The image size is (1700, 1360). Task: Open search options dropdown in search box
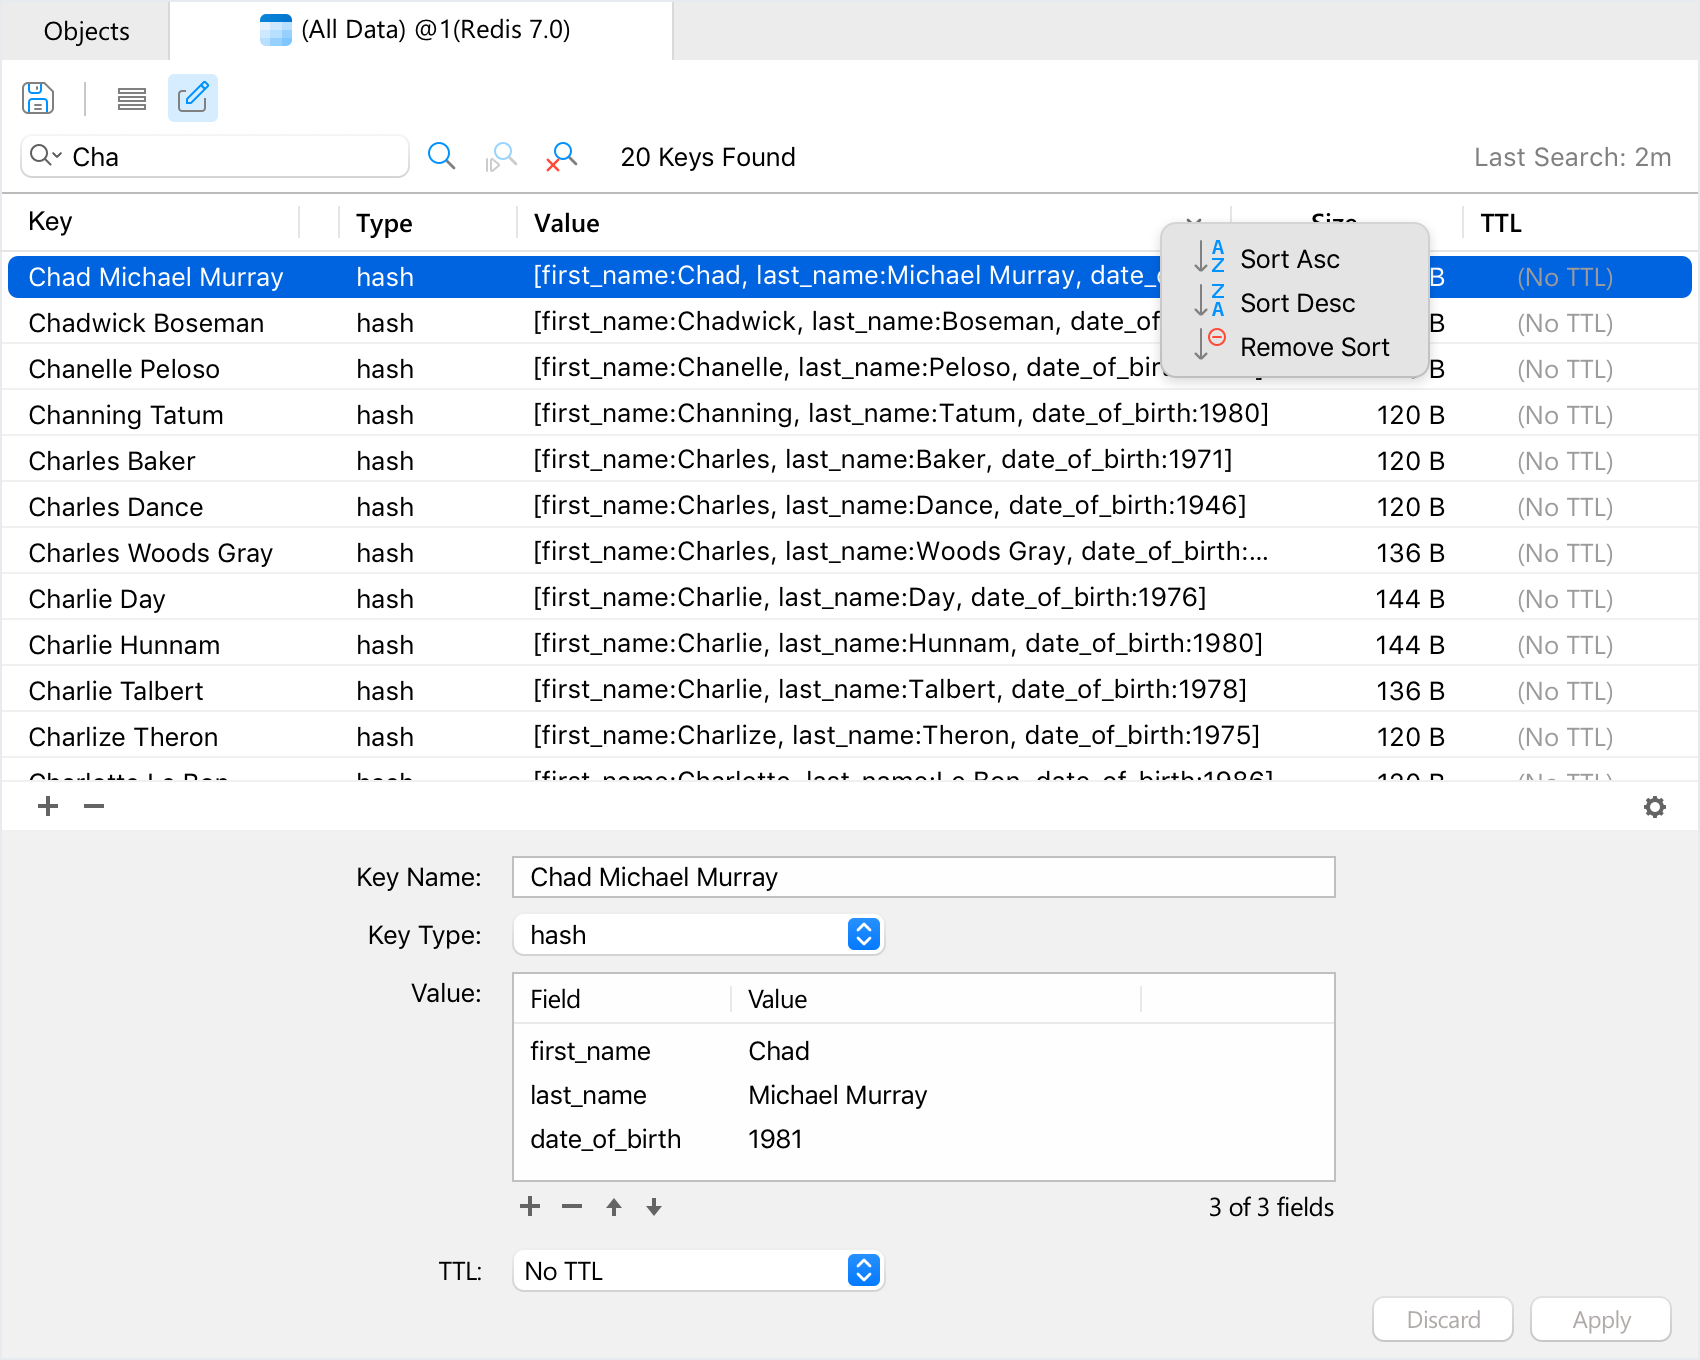click(x=46, y=156)
